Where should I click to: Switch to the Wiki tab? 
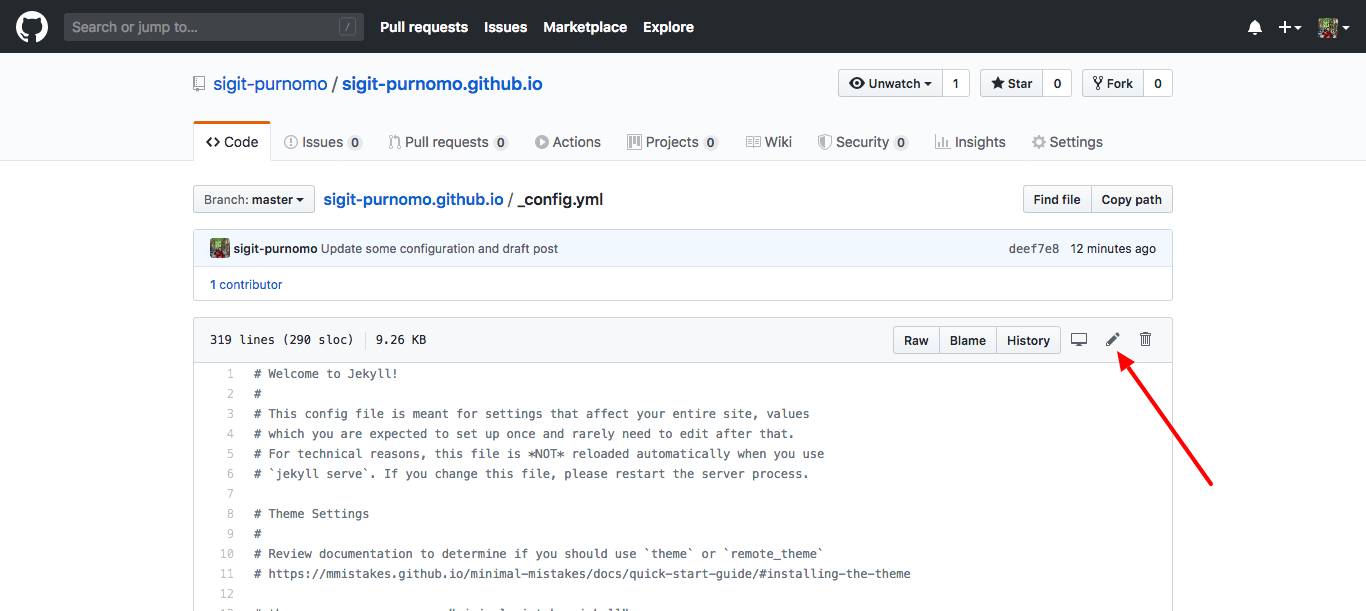coord(769,142)
